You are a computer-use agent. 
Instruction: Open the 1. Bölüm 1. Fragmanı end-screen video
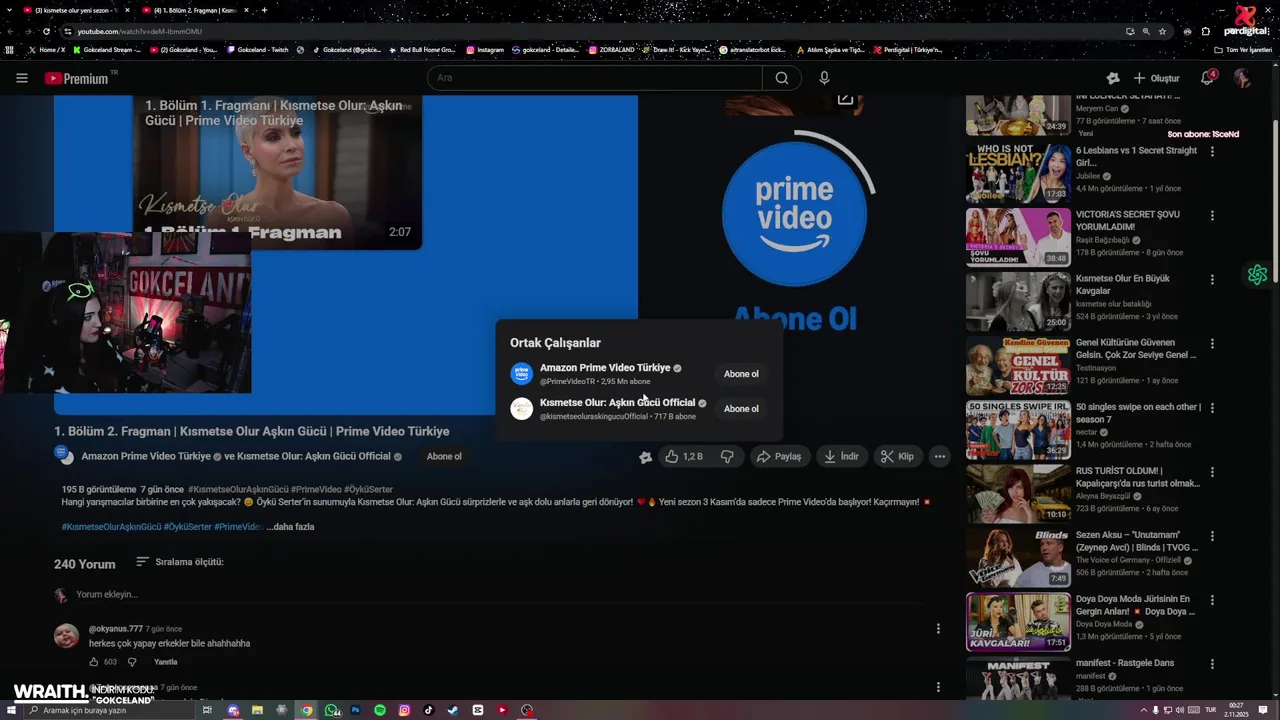click(x=277, y=171)
